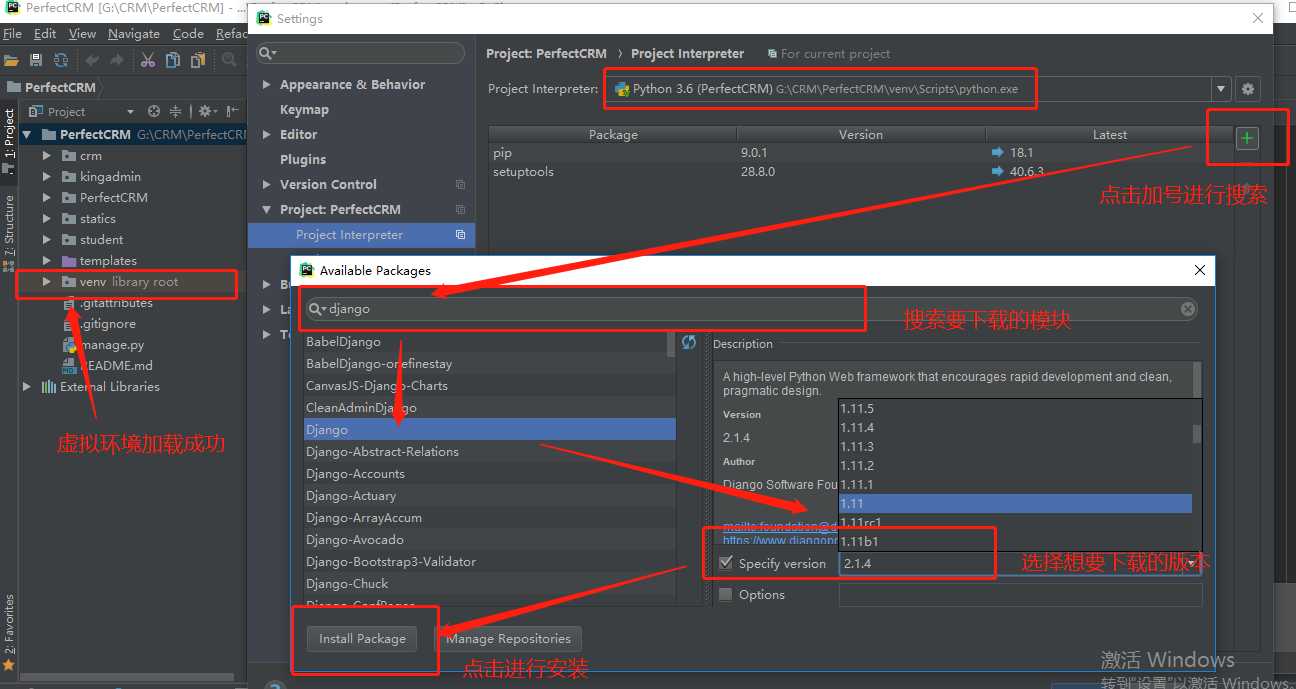Select the Keymap settings item
The height and width of the screenshot is (689, 1296).
304,110
